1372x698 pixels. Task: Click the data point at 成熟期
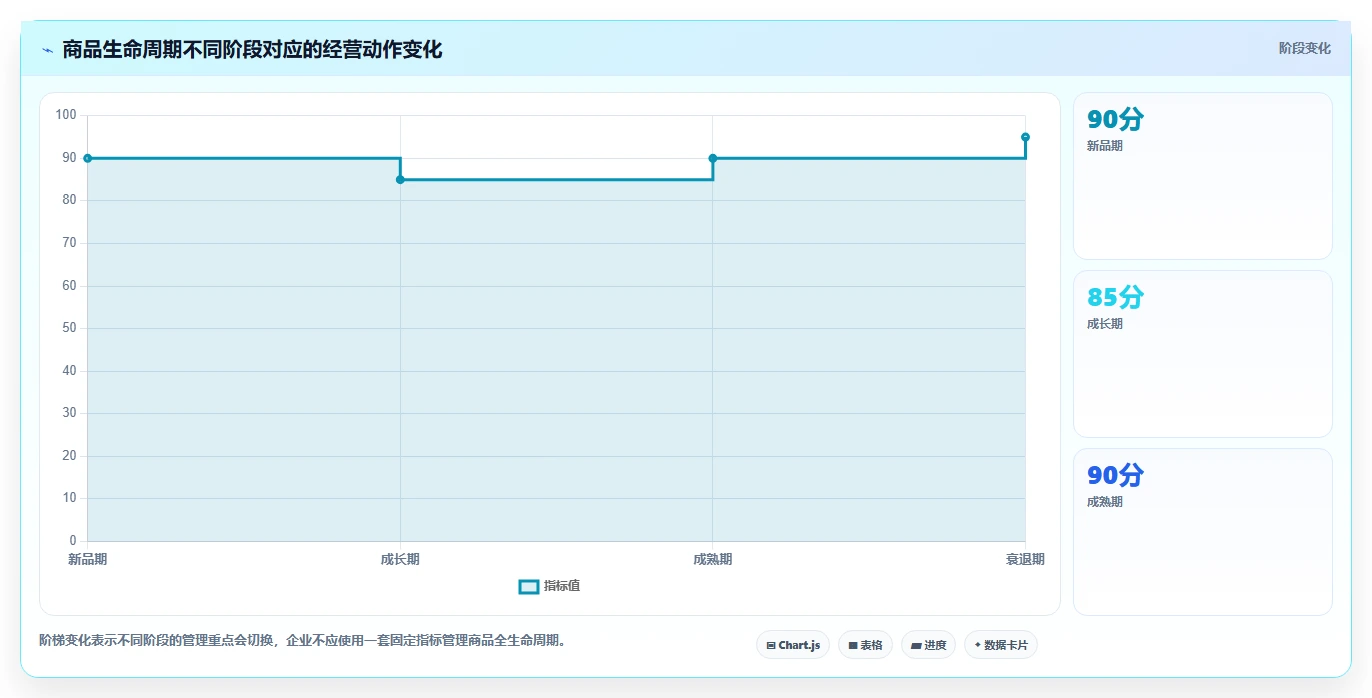(713, 158)
